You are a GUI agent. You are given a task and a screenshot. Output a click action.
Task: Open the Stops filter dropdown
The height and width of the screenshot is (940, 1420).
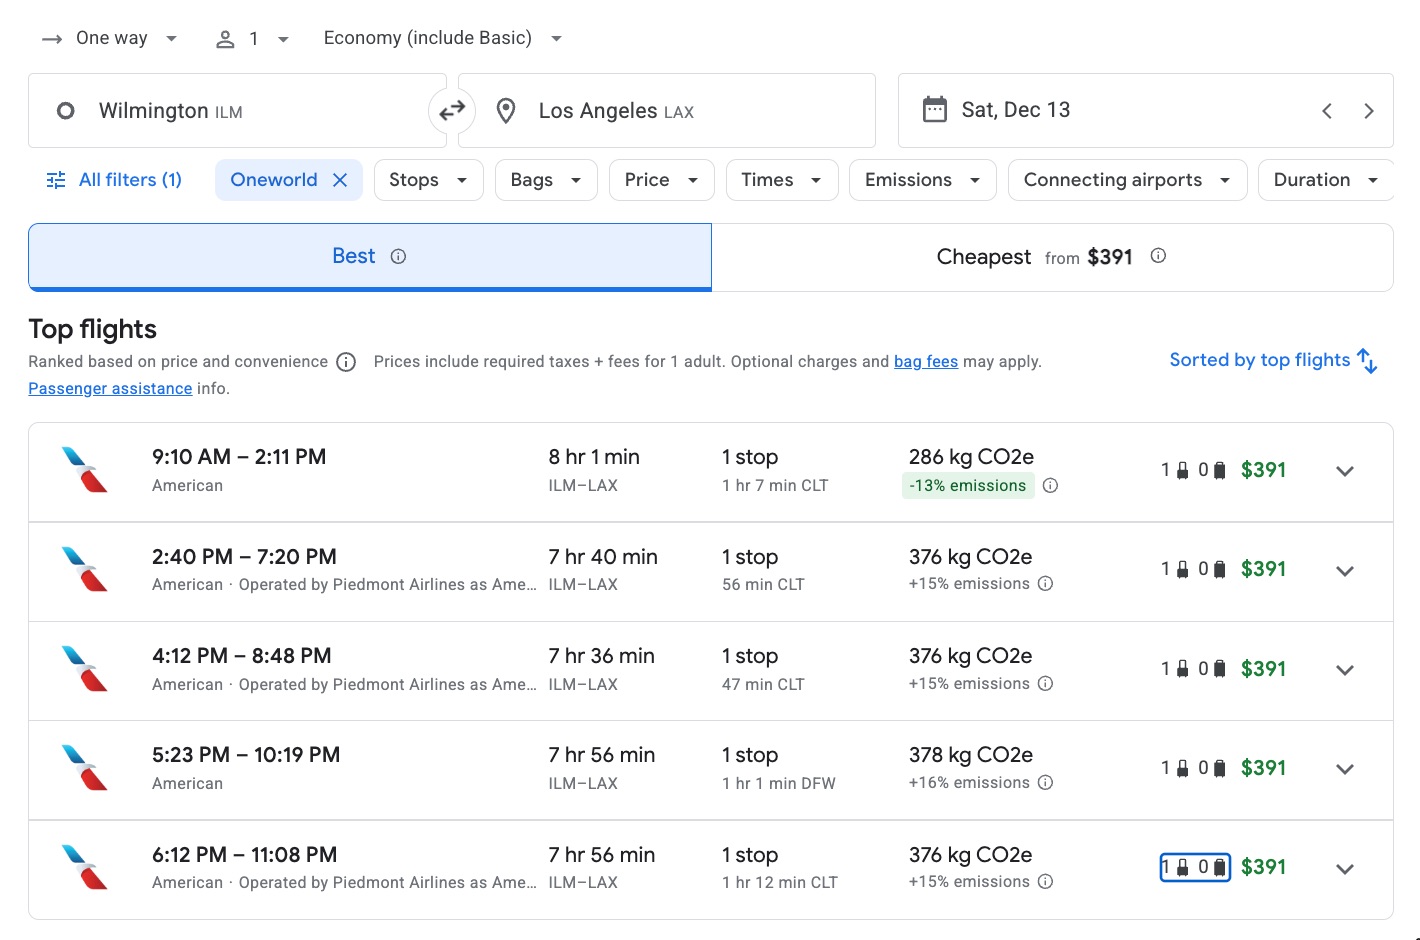point(428,179)
